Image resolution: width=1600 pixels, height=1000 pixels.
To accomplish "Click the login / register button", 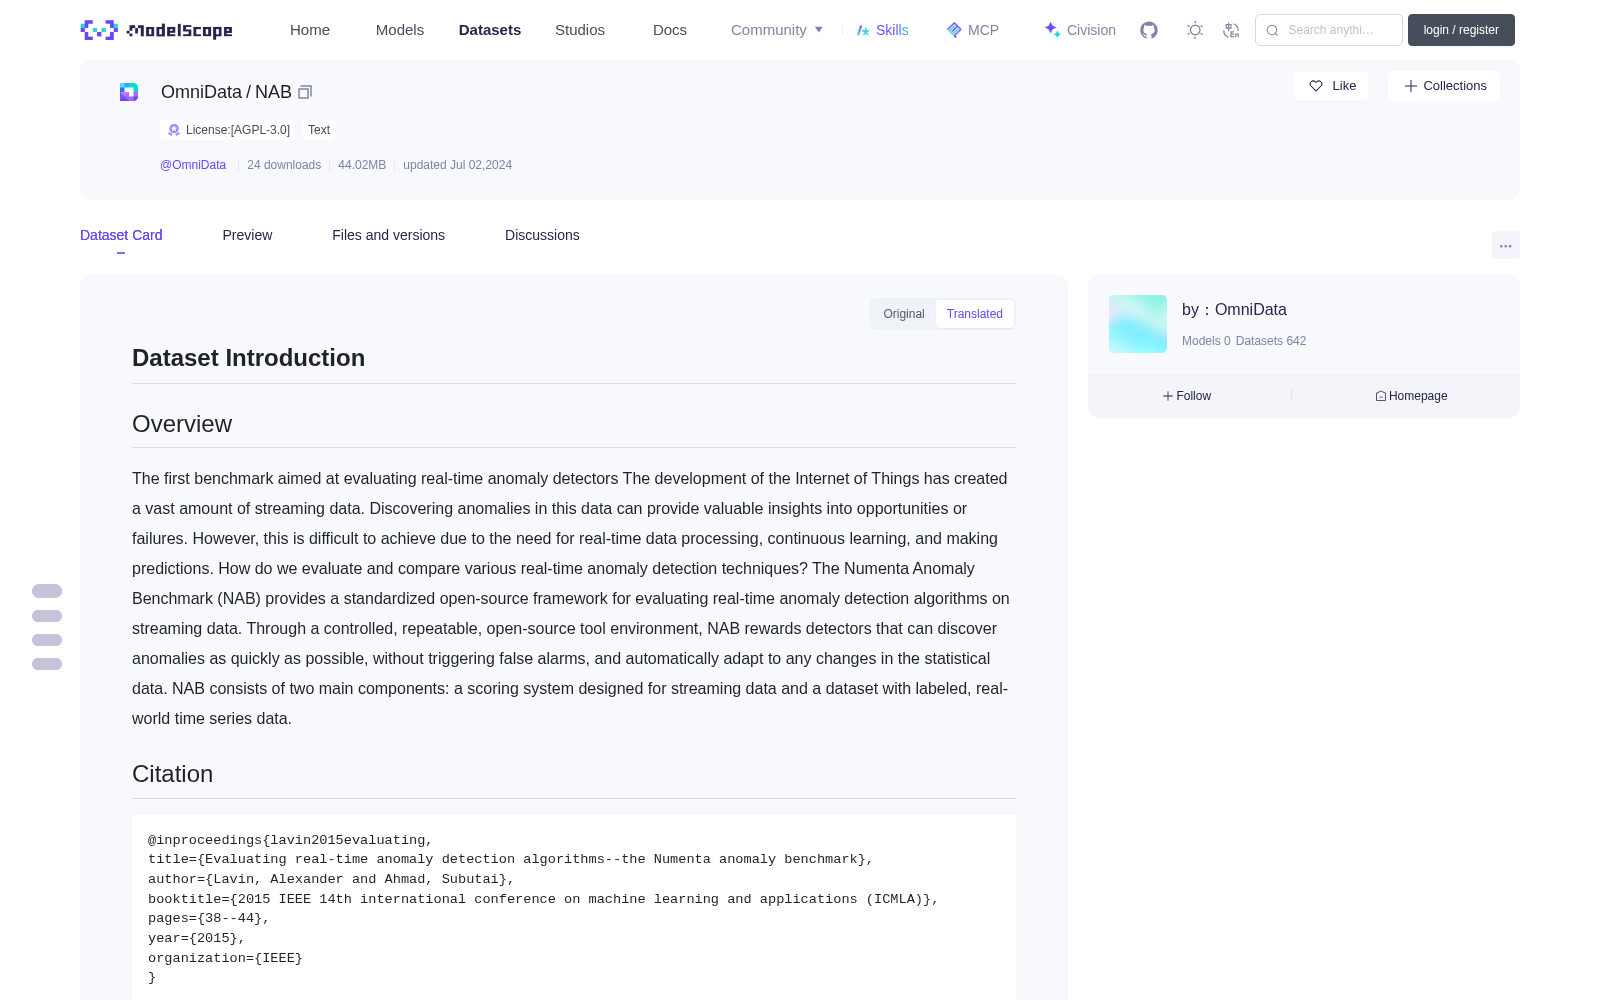I will coord(1461,30).
